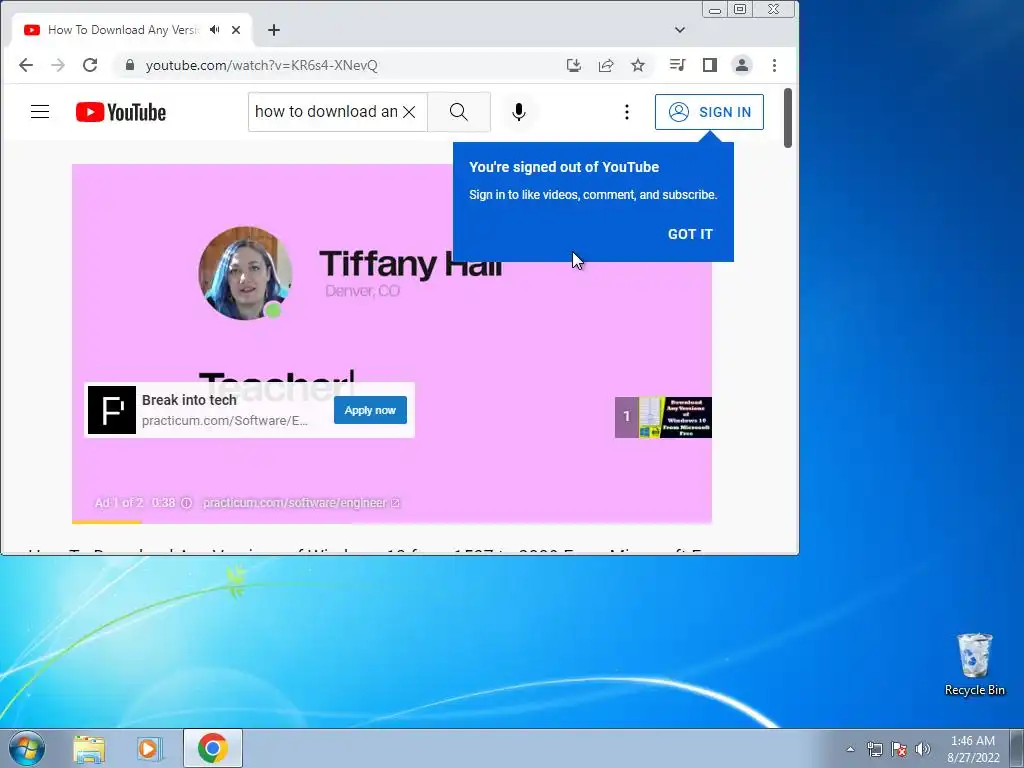
Task: Select the Recycle Bin desktop icon
Action: point(974,664)
